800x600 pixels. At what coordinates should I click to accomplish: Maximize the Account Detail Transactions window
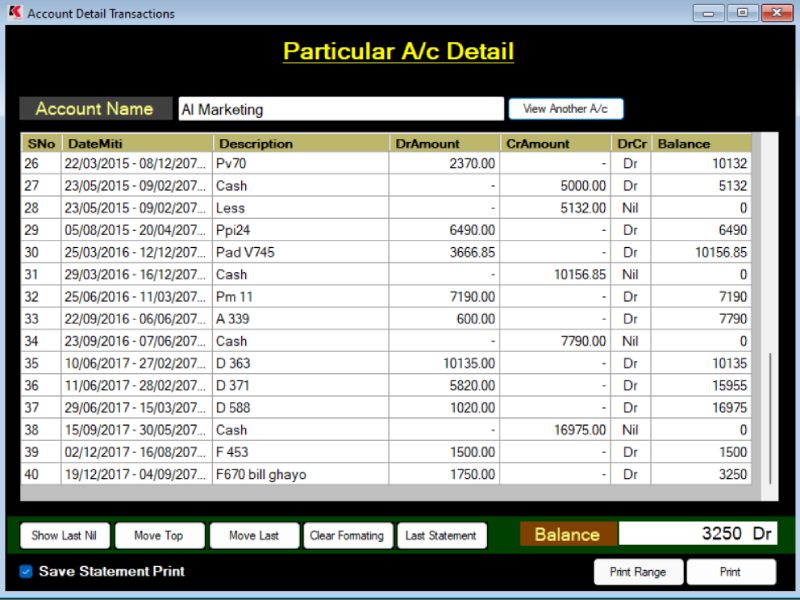coord(742,13)
